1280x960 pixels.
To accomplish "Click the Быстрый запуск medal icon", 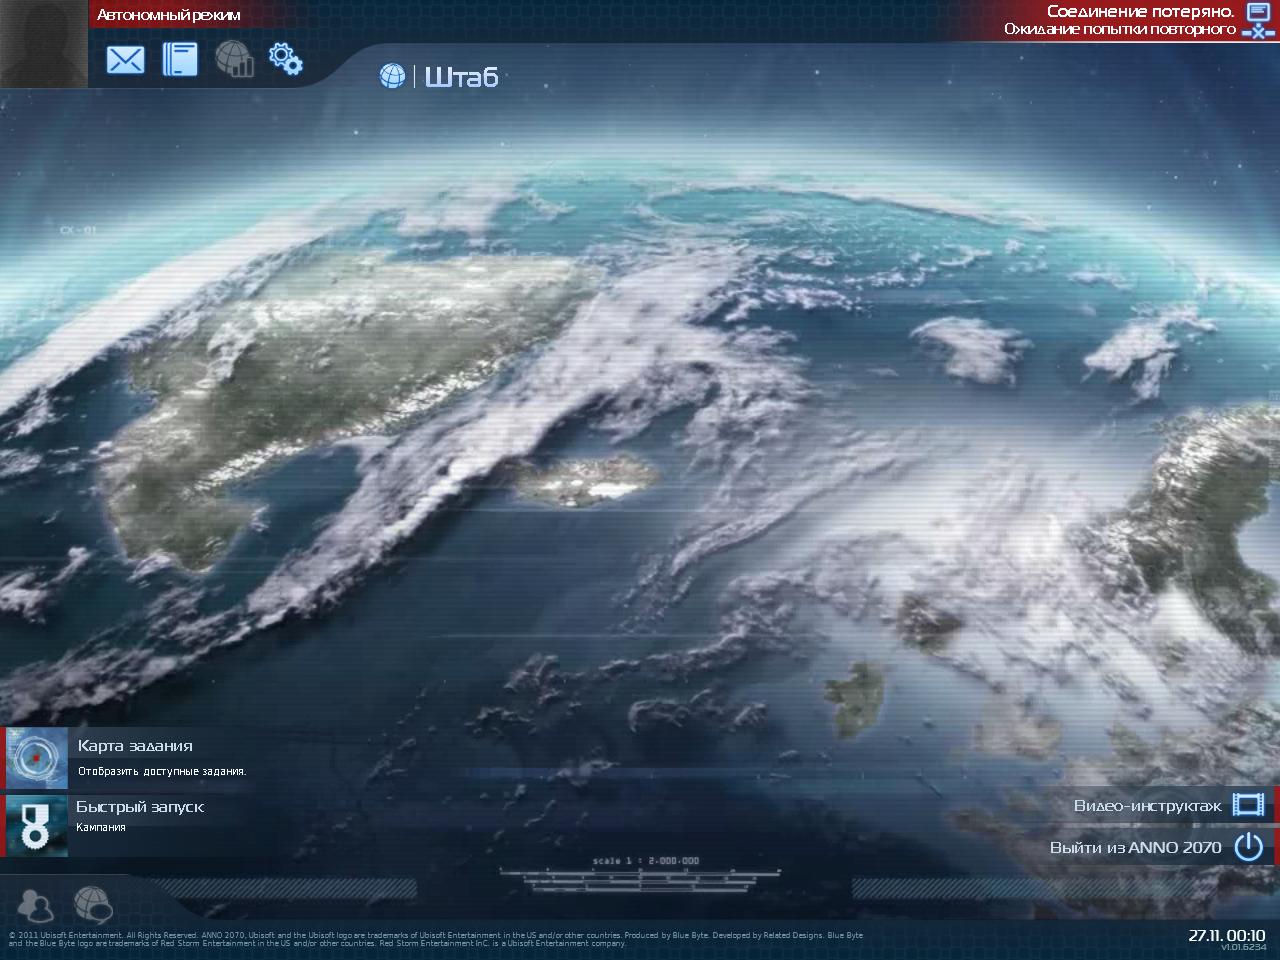I will coord(37,825).
